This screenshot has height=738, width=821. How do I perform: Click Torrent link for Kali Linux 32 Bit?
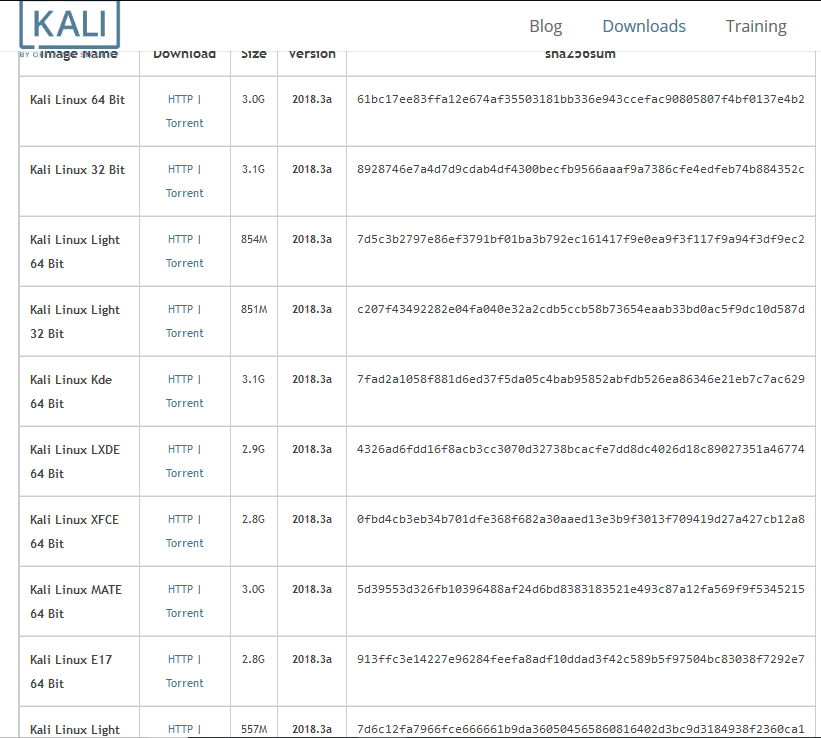[x=184, y=193]
